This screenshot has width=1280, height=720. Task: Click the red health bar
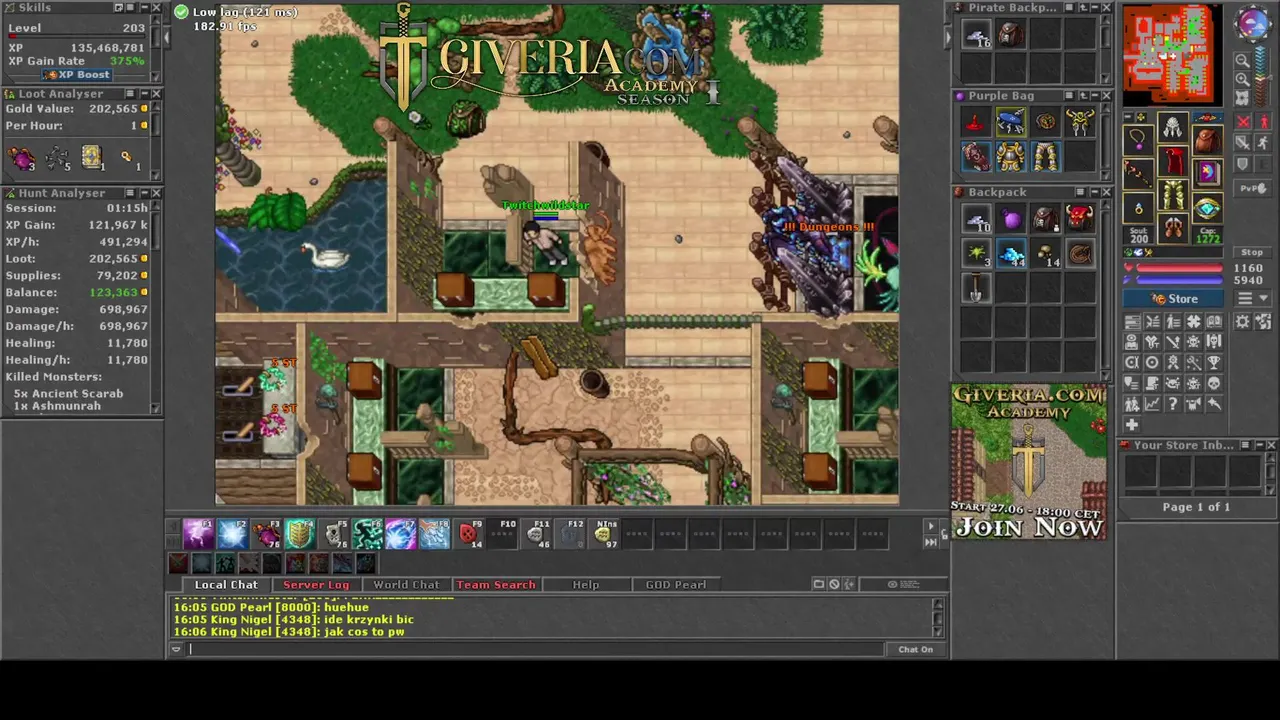point(1180,268)
